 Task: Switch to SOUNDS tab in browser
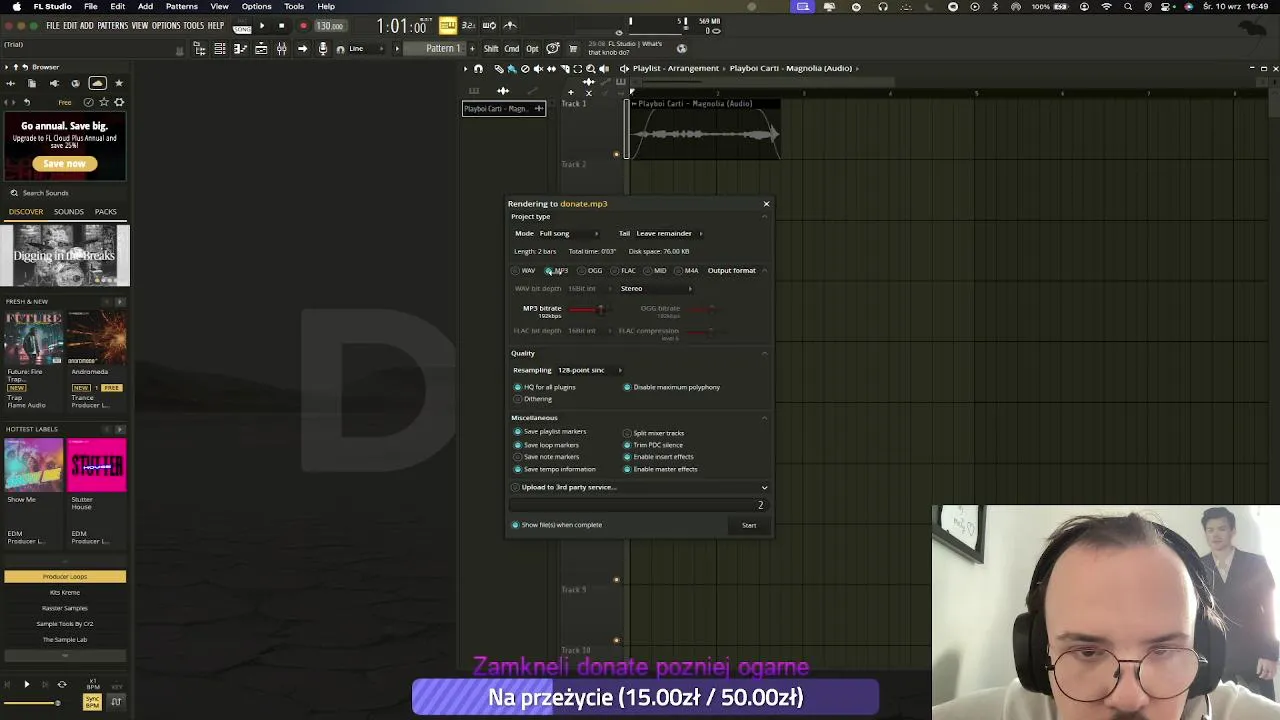click(69, 212)
